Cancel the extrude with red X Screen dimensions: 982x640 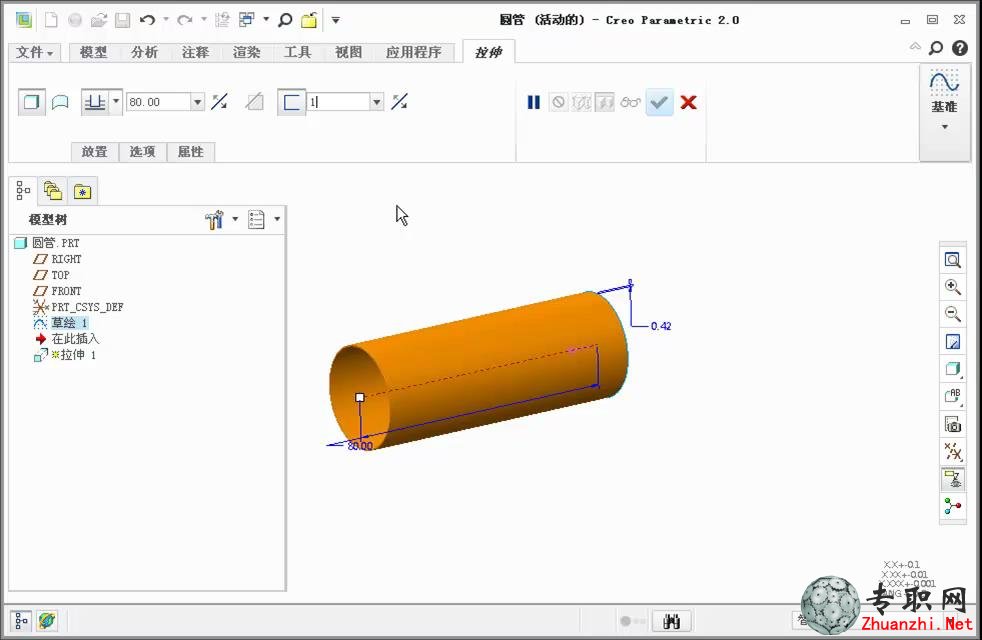[x=688, y=102]
